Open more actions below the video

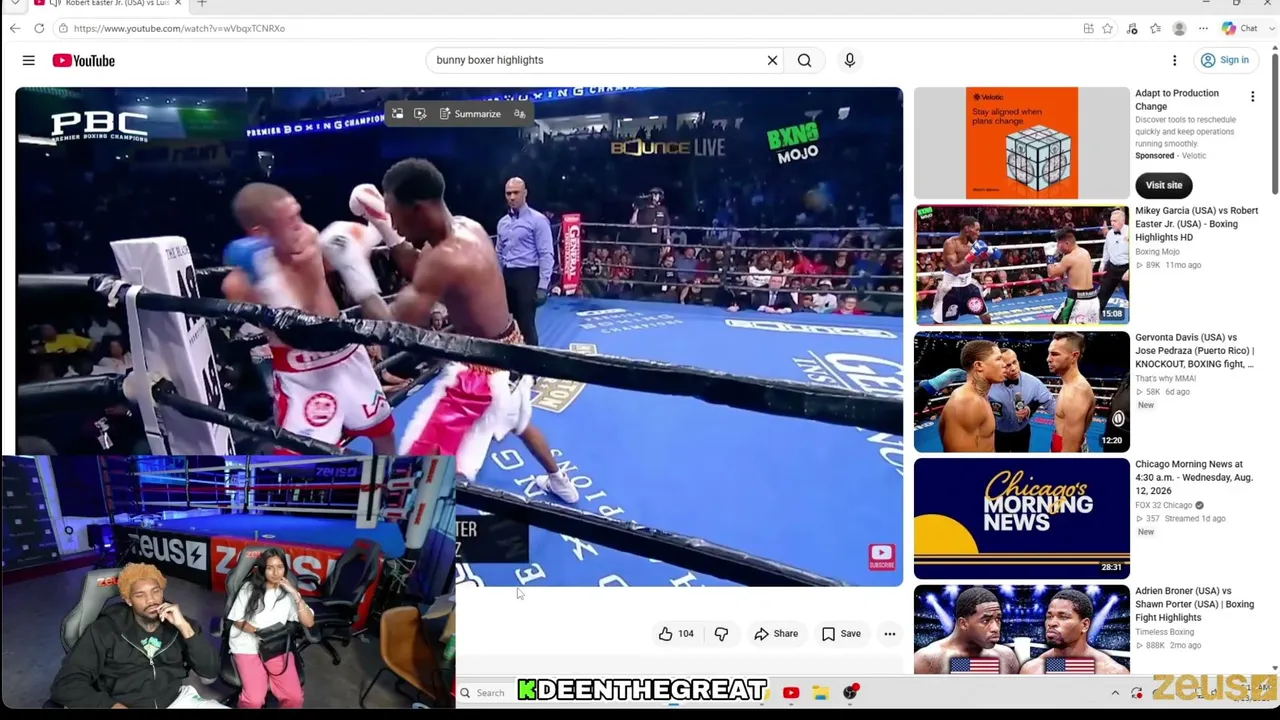coord(889,634)
